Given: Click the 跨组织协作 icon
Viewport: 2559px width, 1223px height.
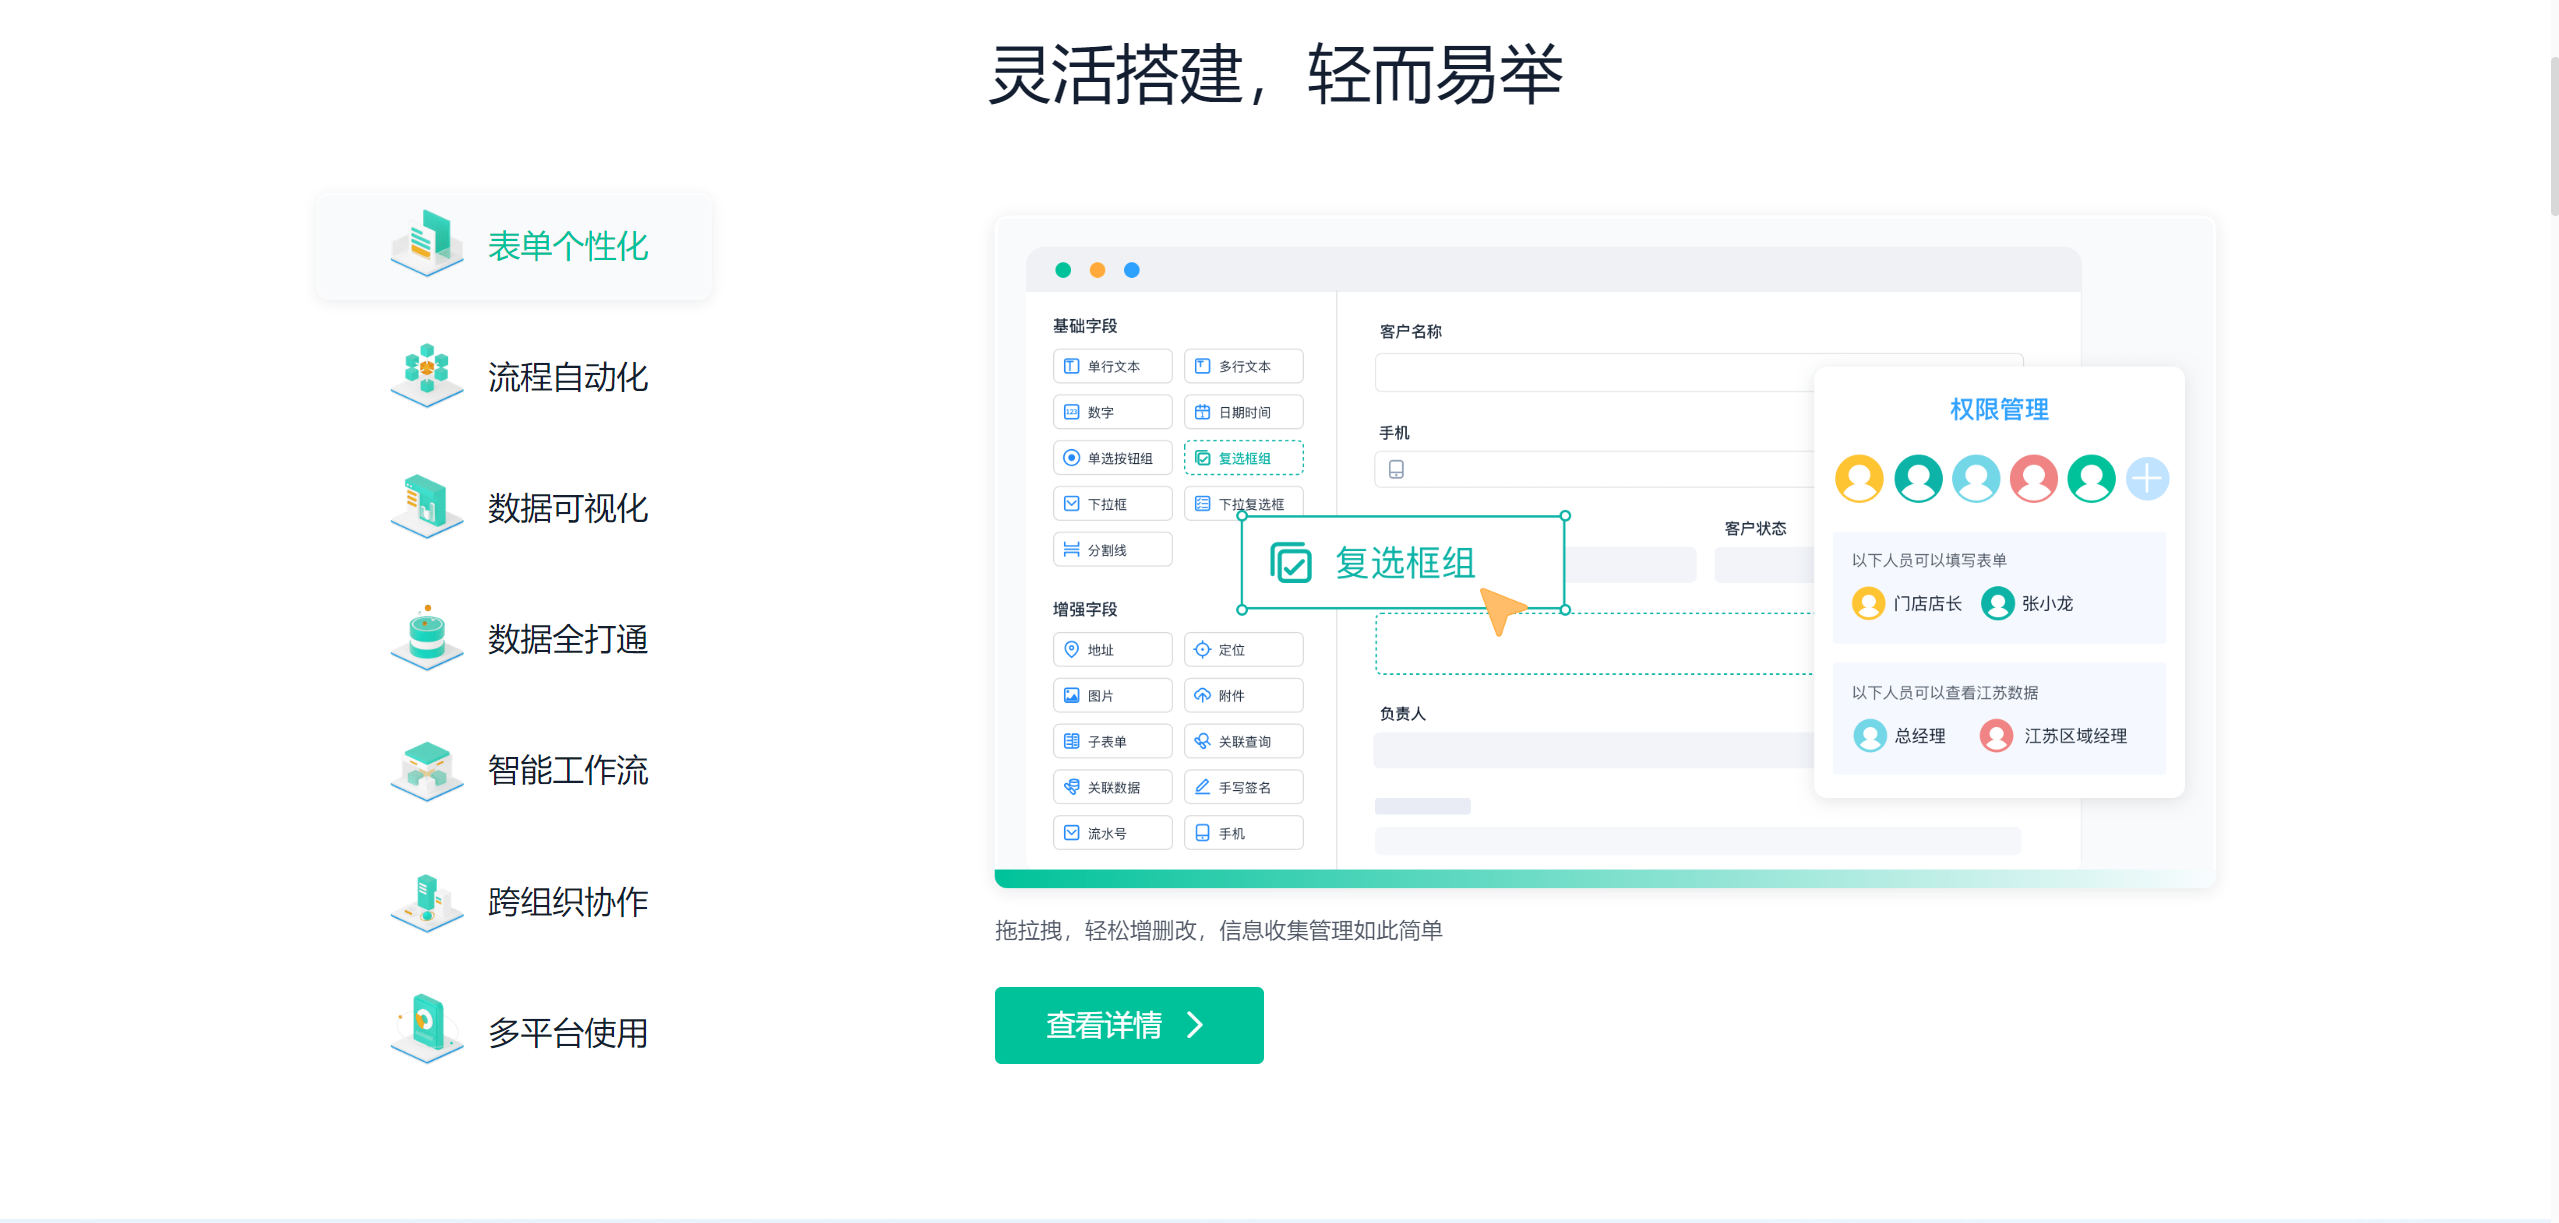Looking at the screenshot, I should (x=427, y=901).
